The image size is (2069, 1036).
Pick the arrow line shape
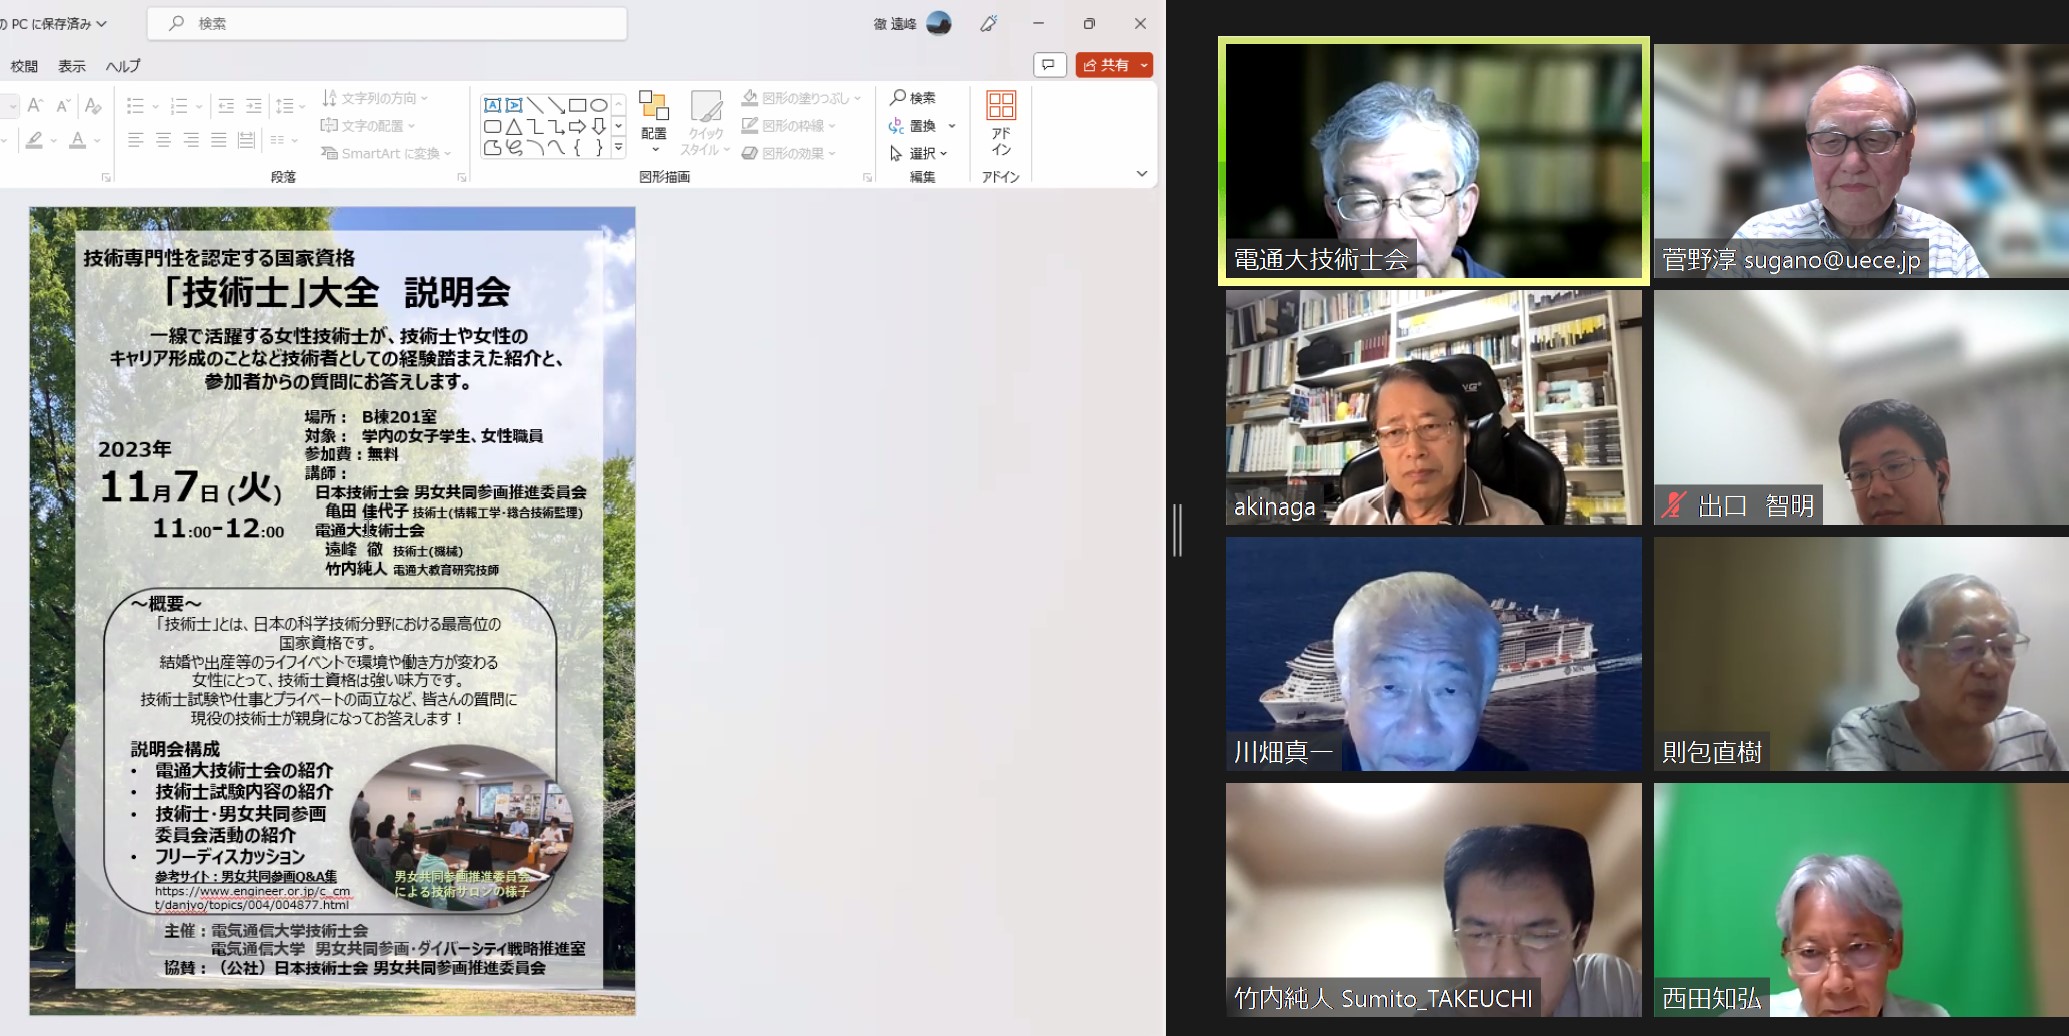tap(556, 105)
